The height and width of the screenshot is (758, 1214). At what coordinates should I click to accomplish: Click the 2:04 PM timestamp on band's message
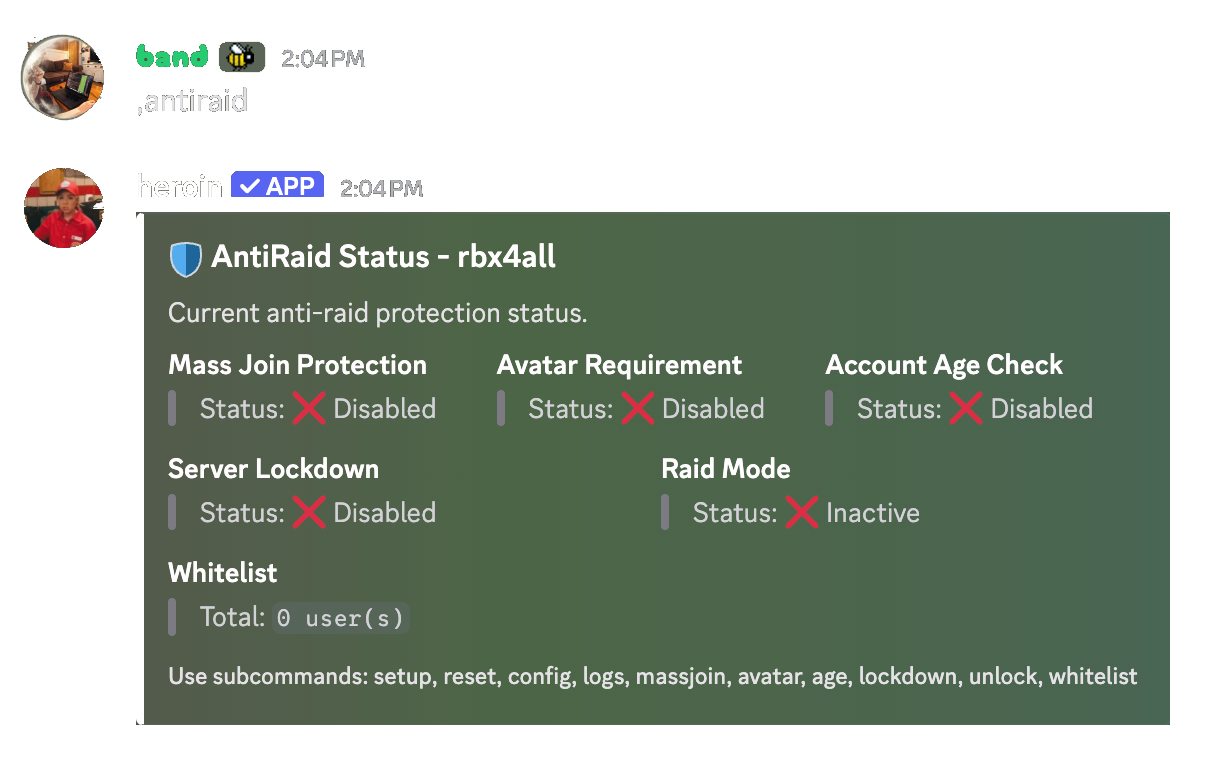323,58
